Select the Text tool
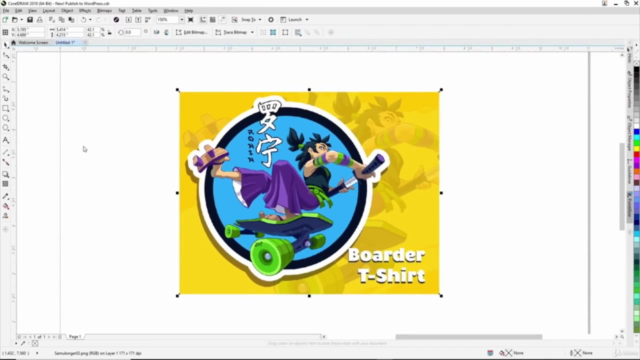 (x=6, y=140)
